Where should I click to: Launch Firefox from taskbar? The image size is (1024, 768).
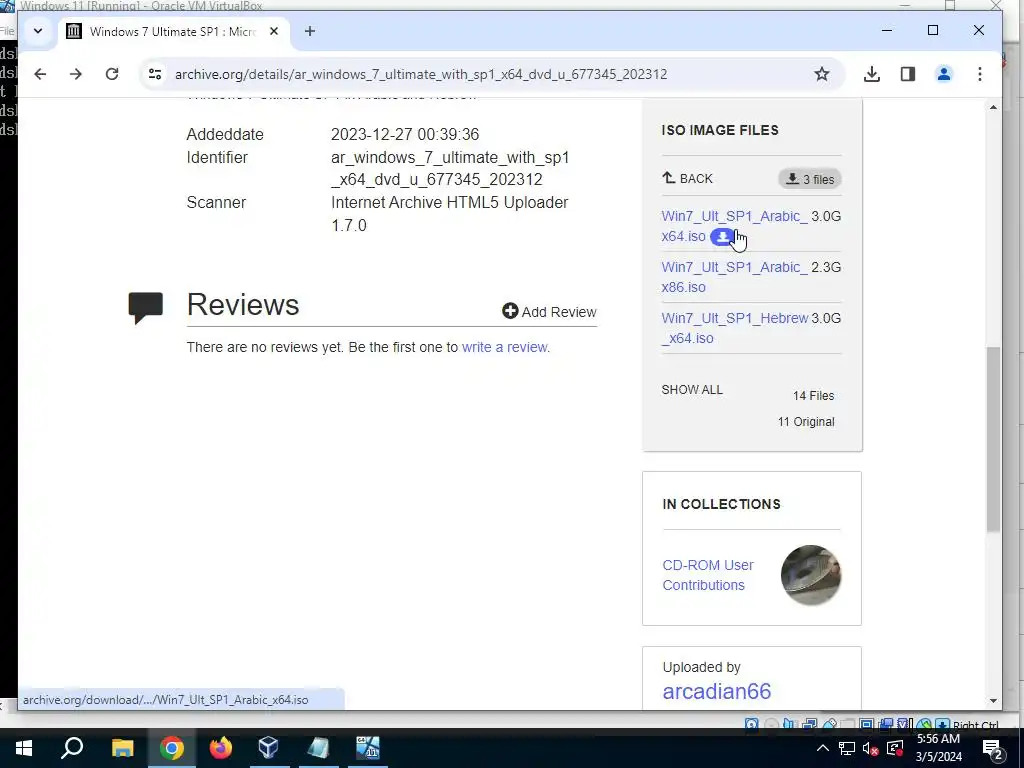221,748
